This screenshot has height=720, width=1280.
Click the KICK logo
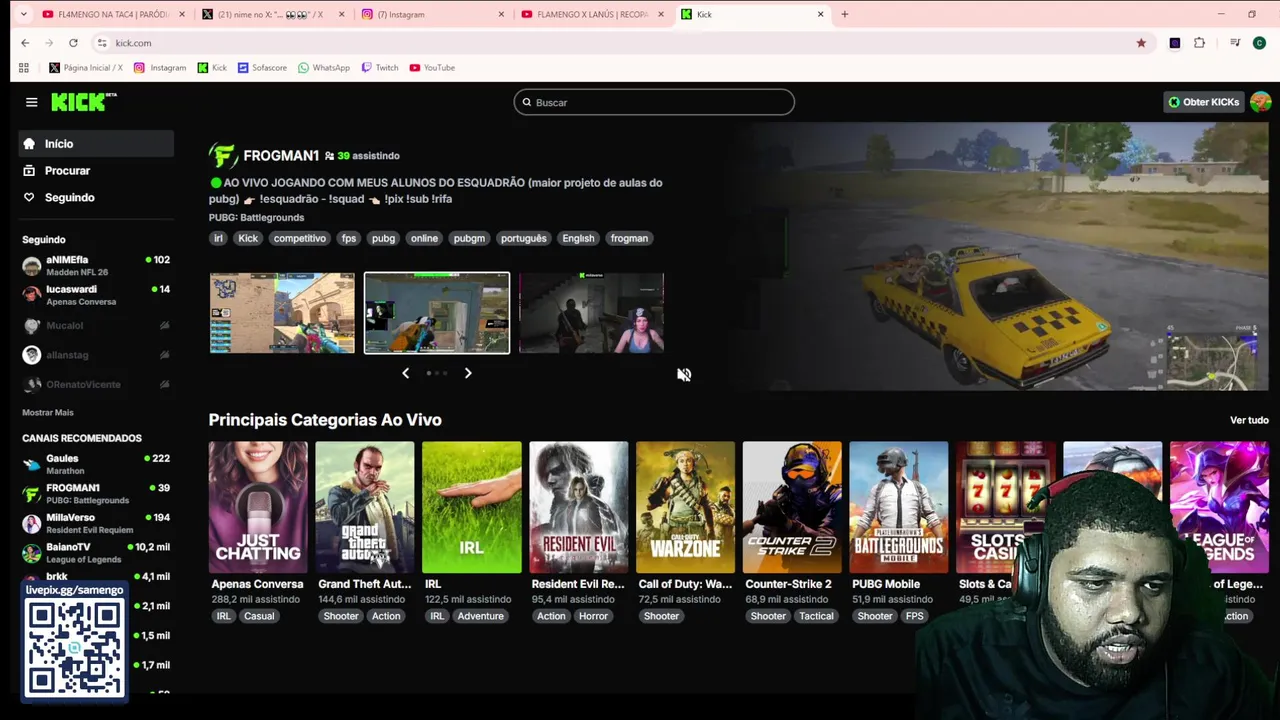[x=83, y=102]
